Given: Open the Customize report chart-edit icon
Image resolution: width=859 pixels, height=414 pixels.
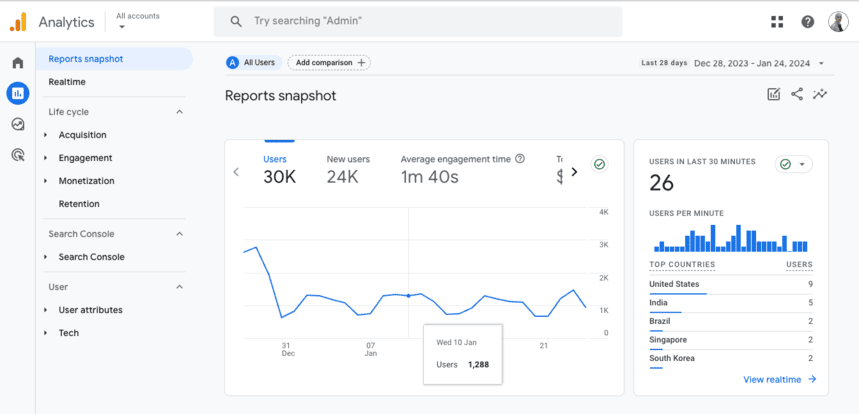Looking at the screenshot, I should tap(774, 94).
